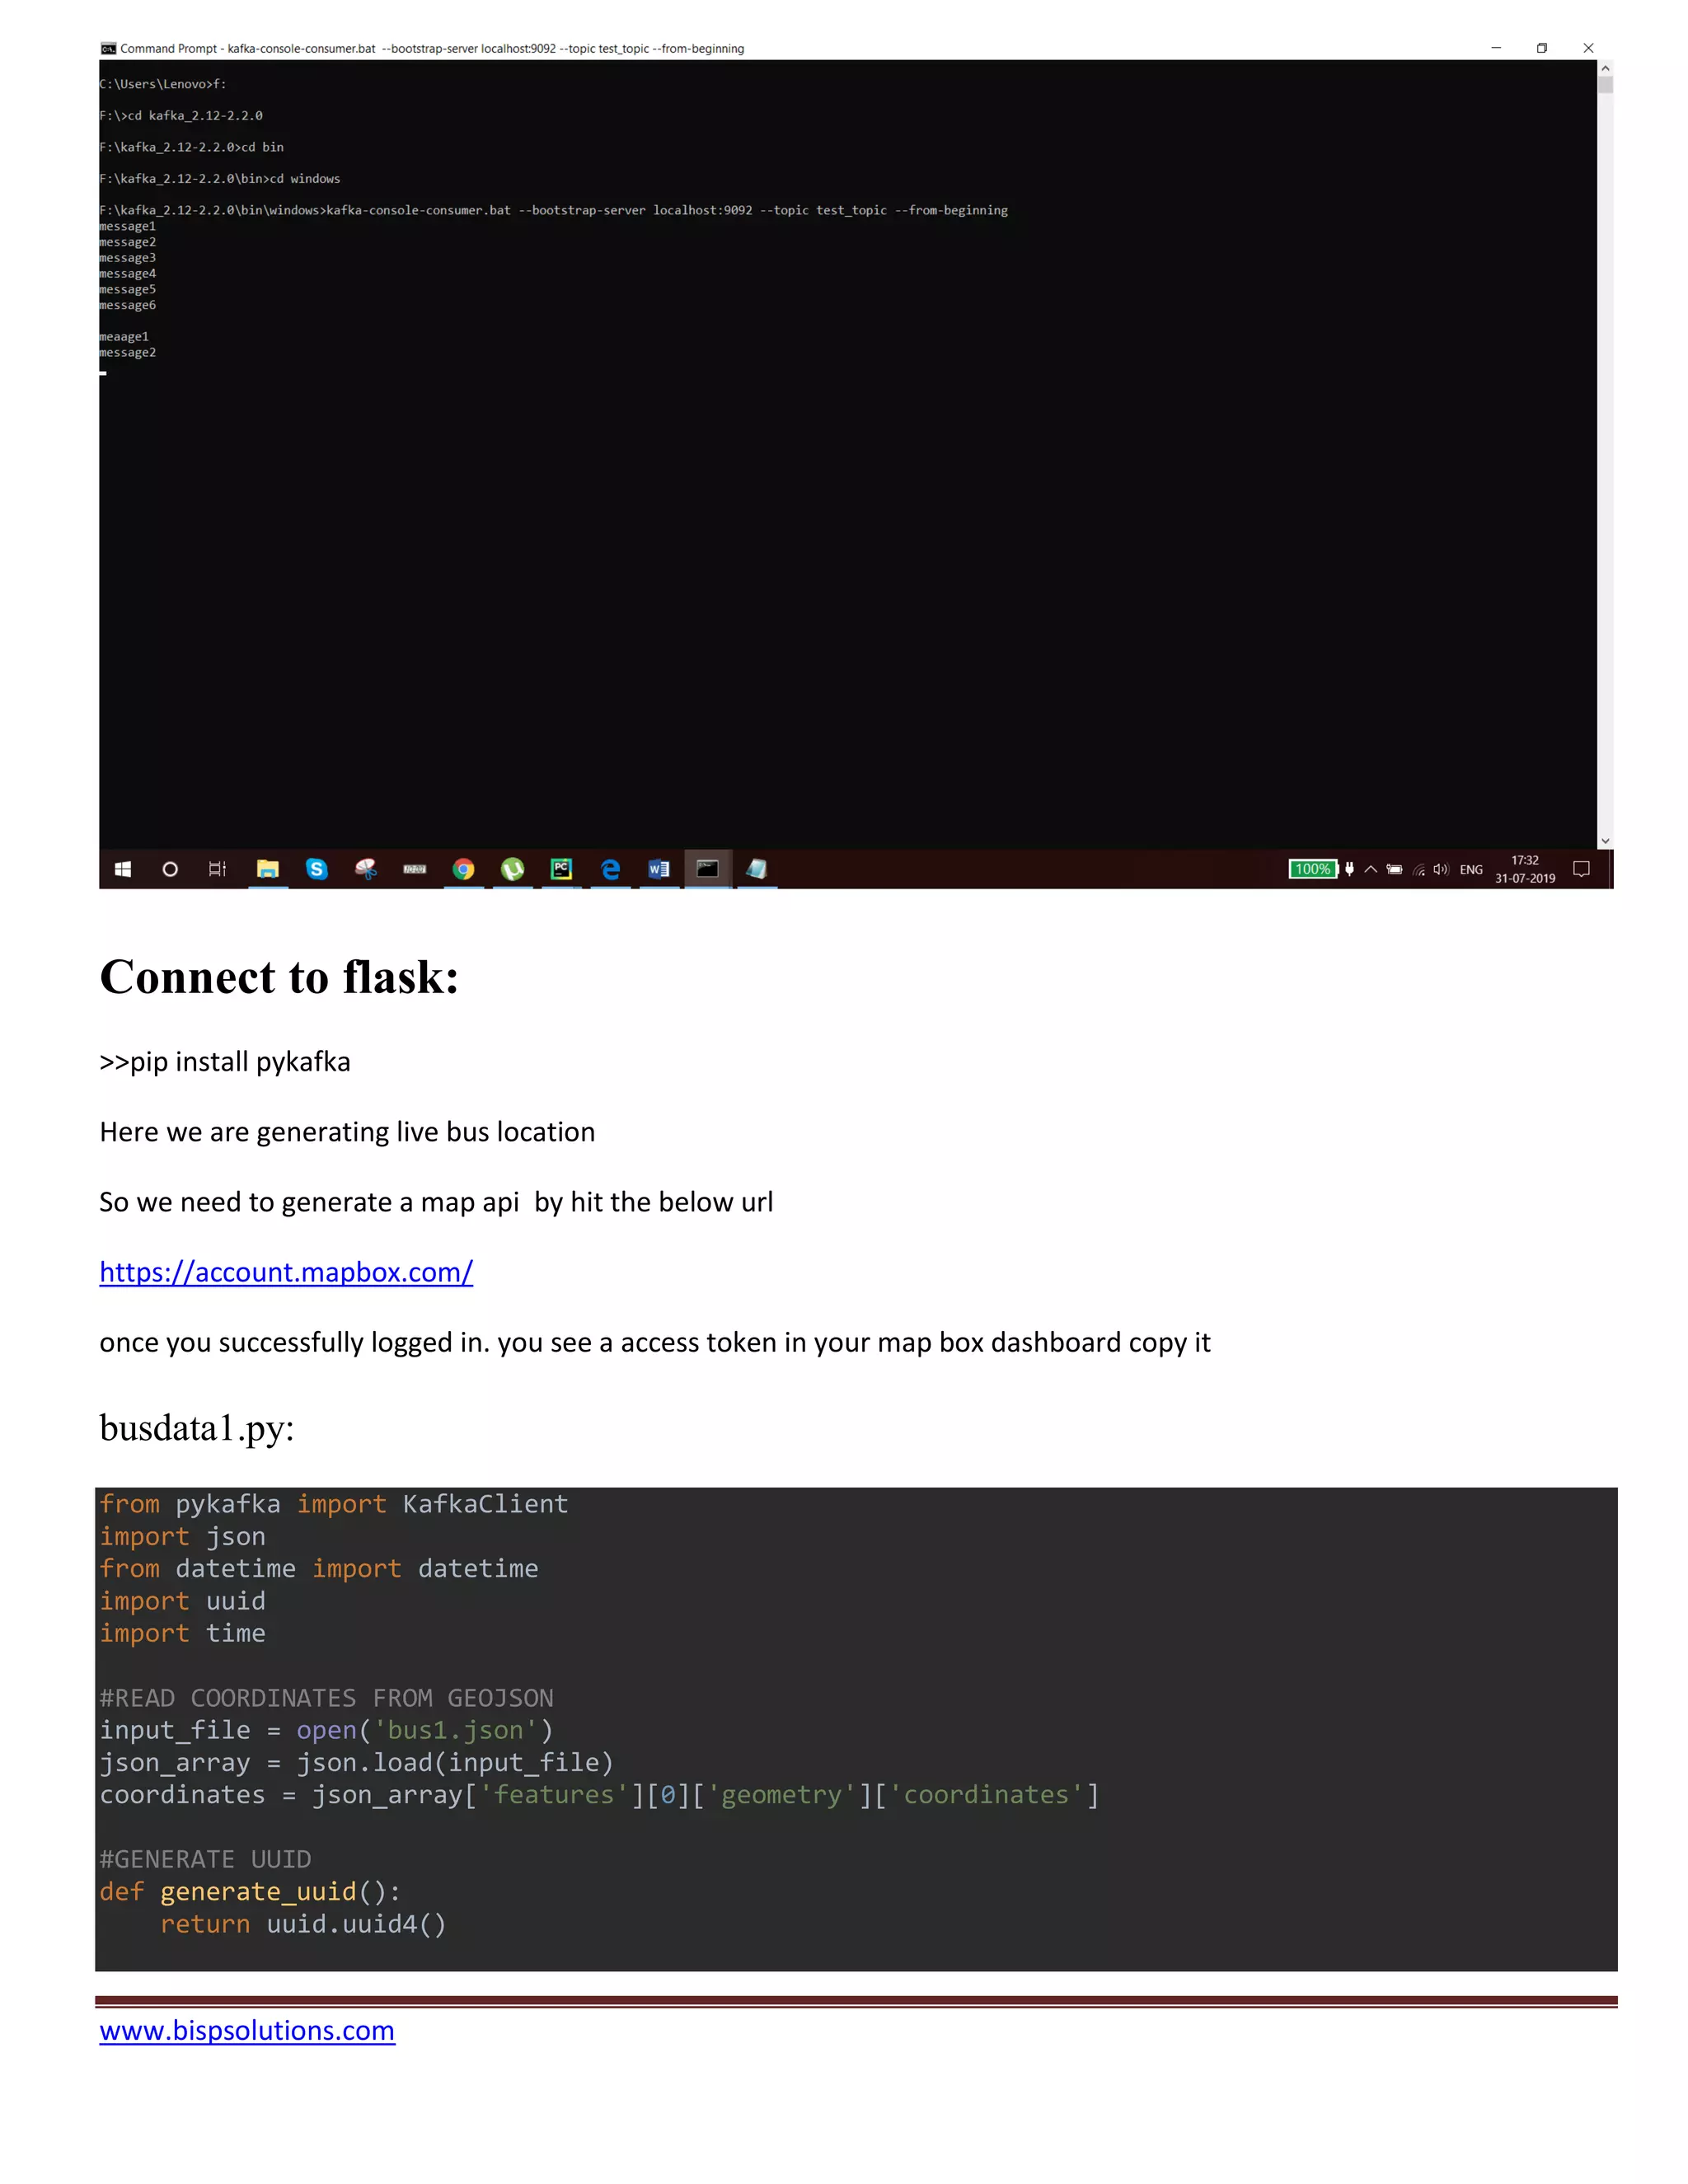Restore down the Command Prompt window
Viewport: 1688px width, 2184px height.
pyautogui.click(x=1542, y=48)
